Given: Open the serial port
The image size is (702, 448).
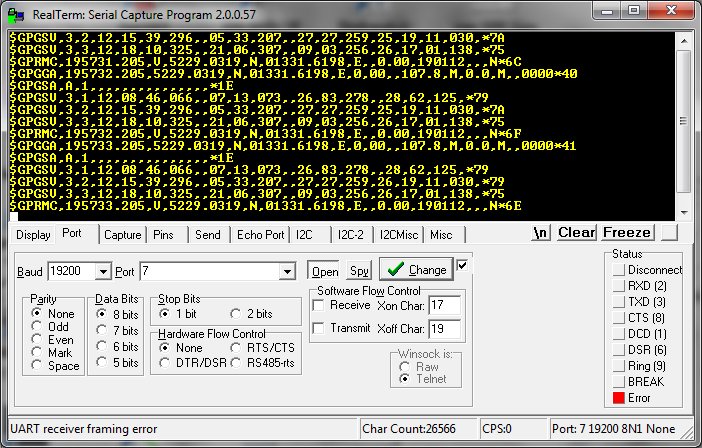Looking at the screenshot, I should (324, 271).
